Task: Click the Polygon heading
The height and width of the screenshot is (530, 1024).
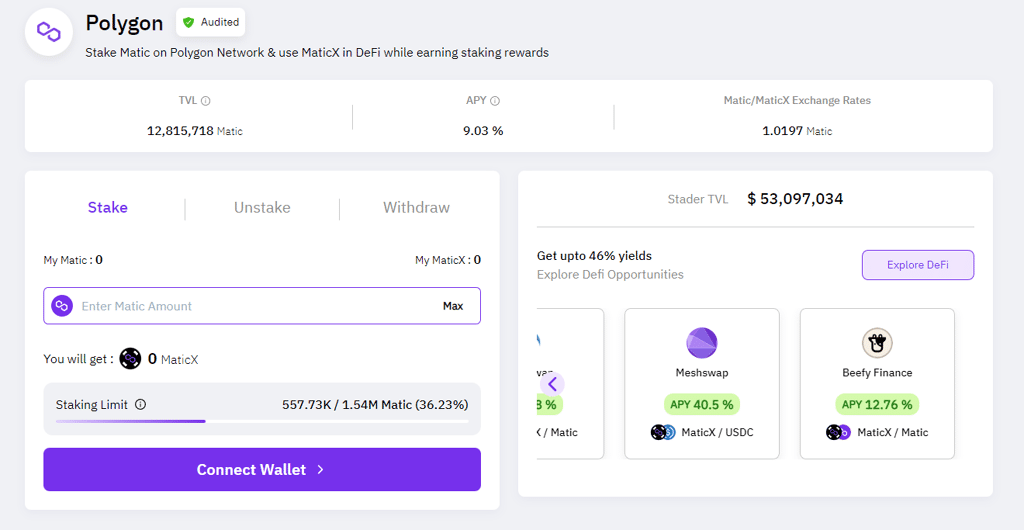Action: (124, 23)
